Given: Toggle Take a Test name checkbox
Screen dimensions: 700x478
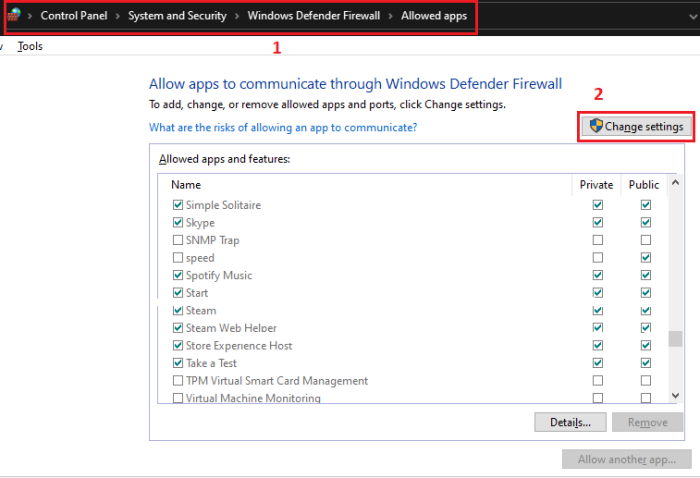Looking at the screenshot, I should [178, 363].
